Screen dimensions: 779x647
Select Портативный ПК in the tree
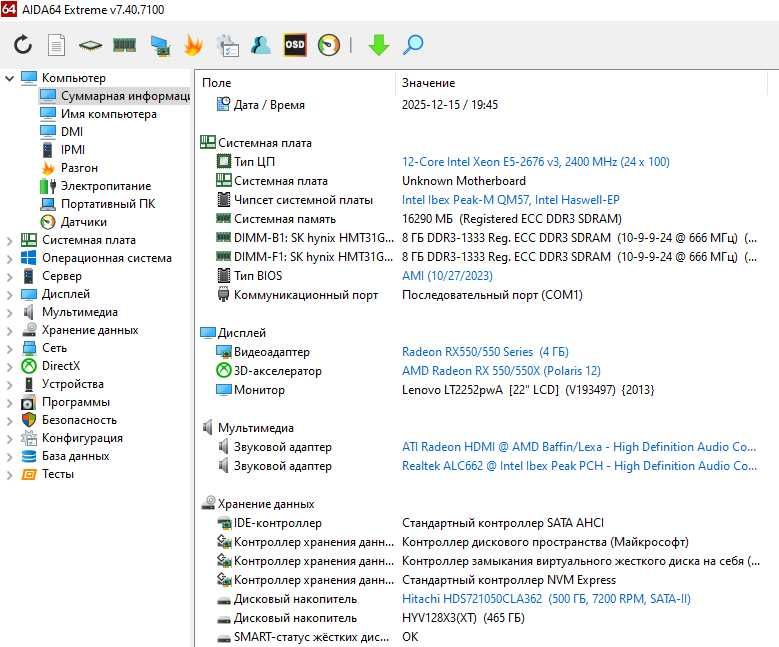point(98,204)
